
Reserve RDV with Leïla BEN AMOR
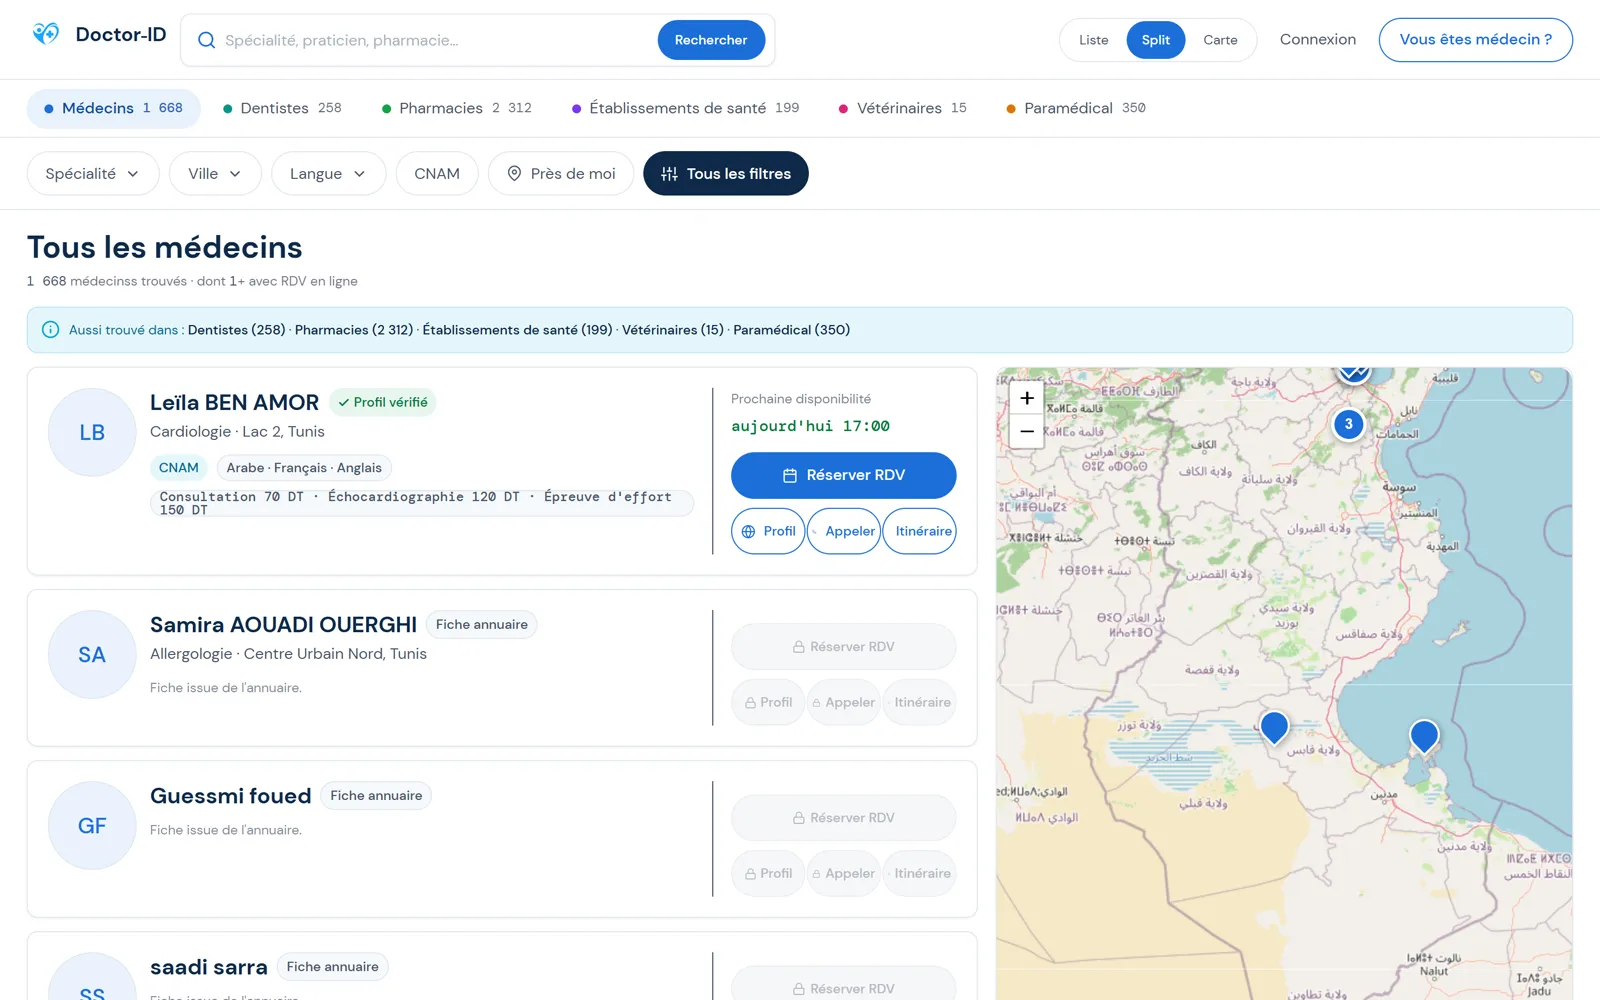844,475
